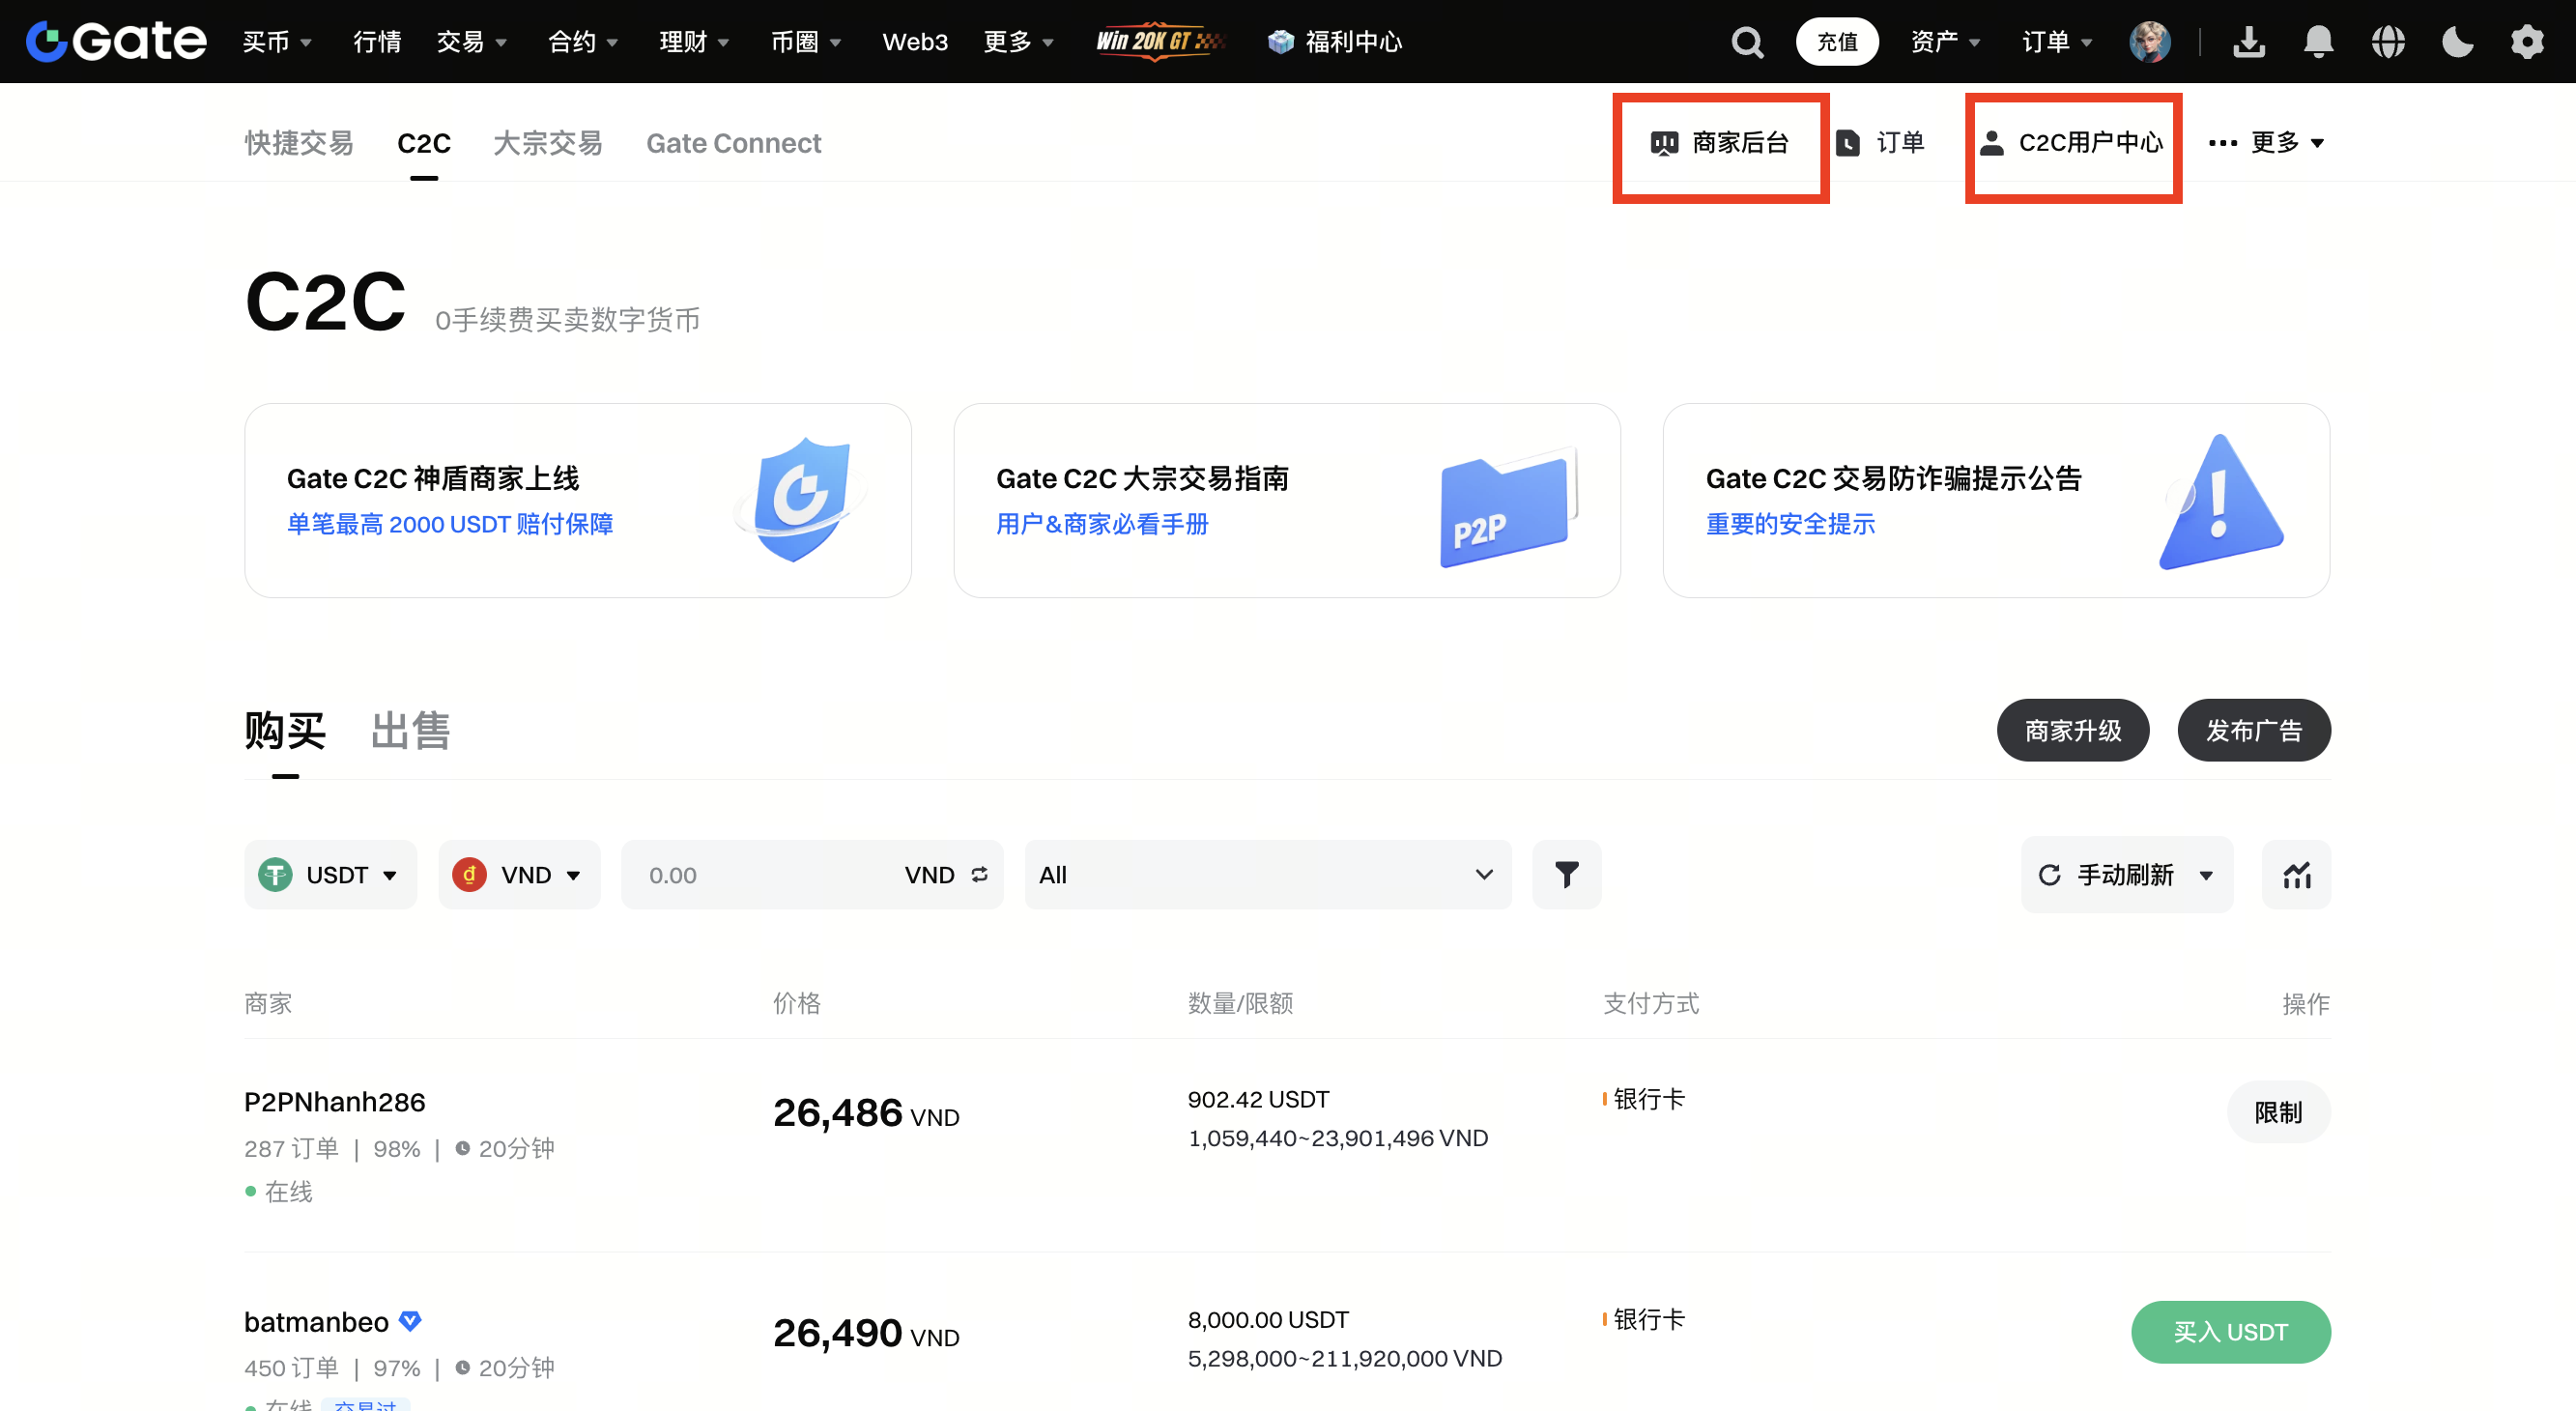Open the All payment methods dropdown
The height and width of the screenshot is (1411, 2576).
tap(1266, 875)
